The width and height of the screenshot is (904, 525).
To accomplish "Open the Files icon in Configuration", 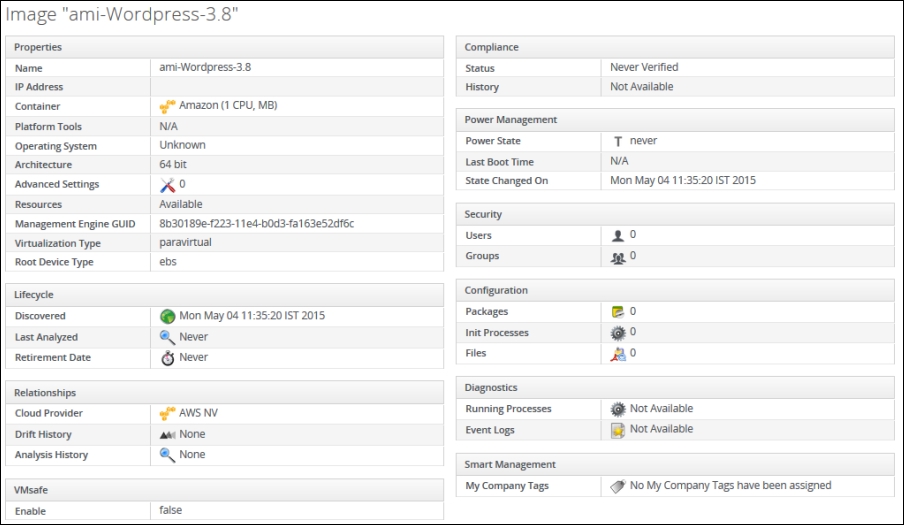I will (617, 354).
